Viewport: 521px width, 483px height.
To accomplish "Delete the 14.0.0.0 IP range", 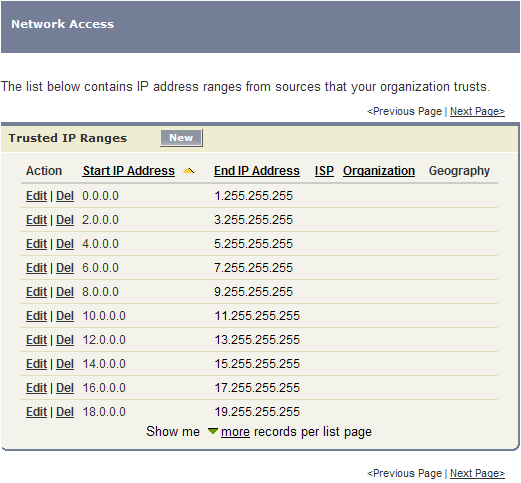I will 65,364.
